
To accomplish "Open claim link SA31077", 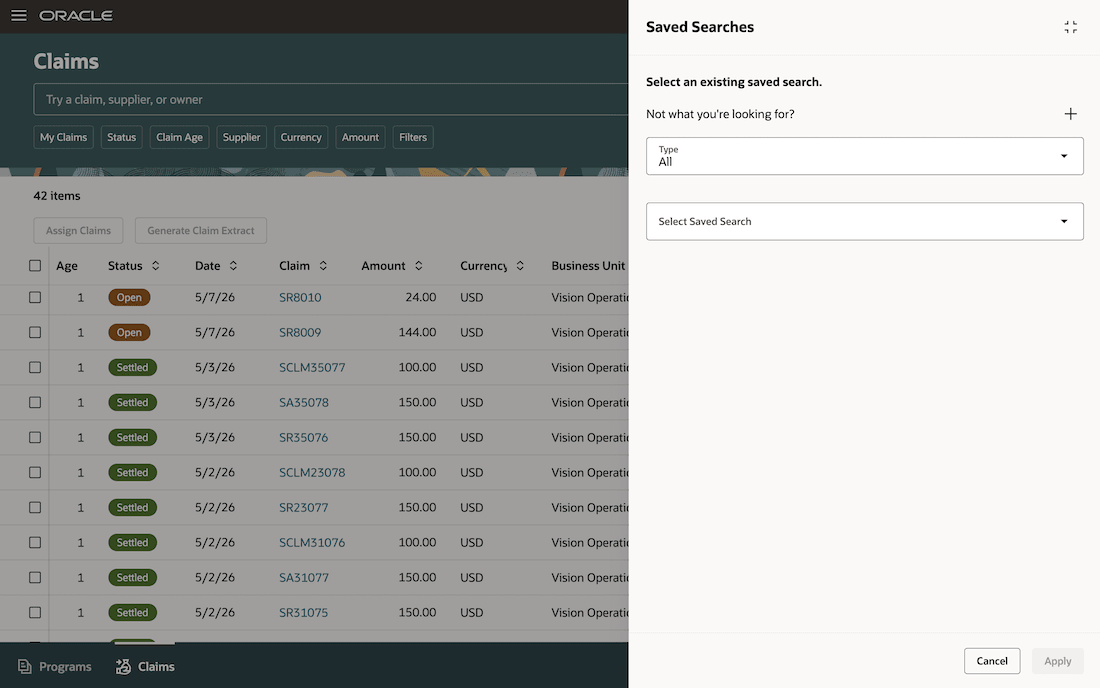I will pos(304,578).
